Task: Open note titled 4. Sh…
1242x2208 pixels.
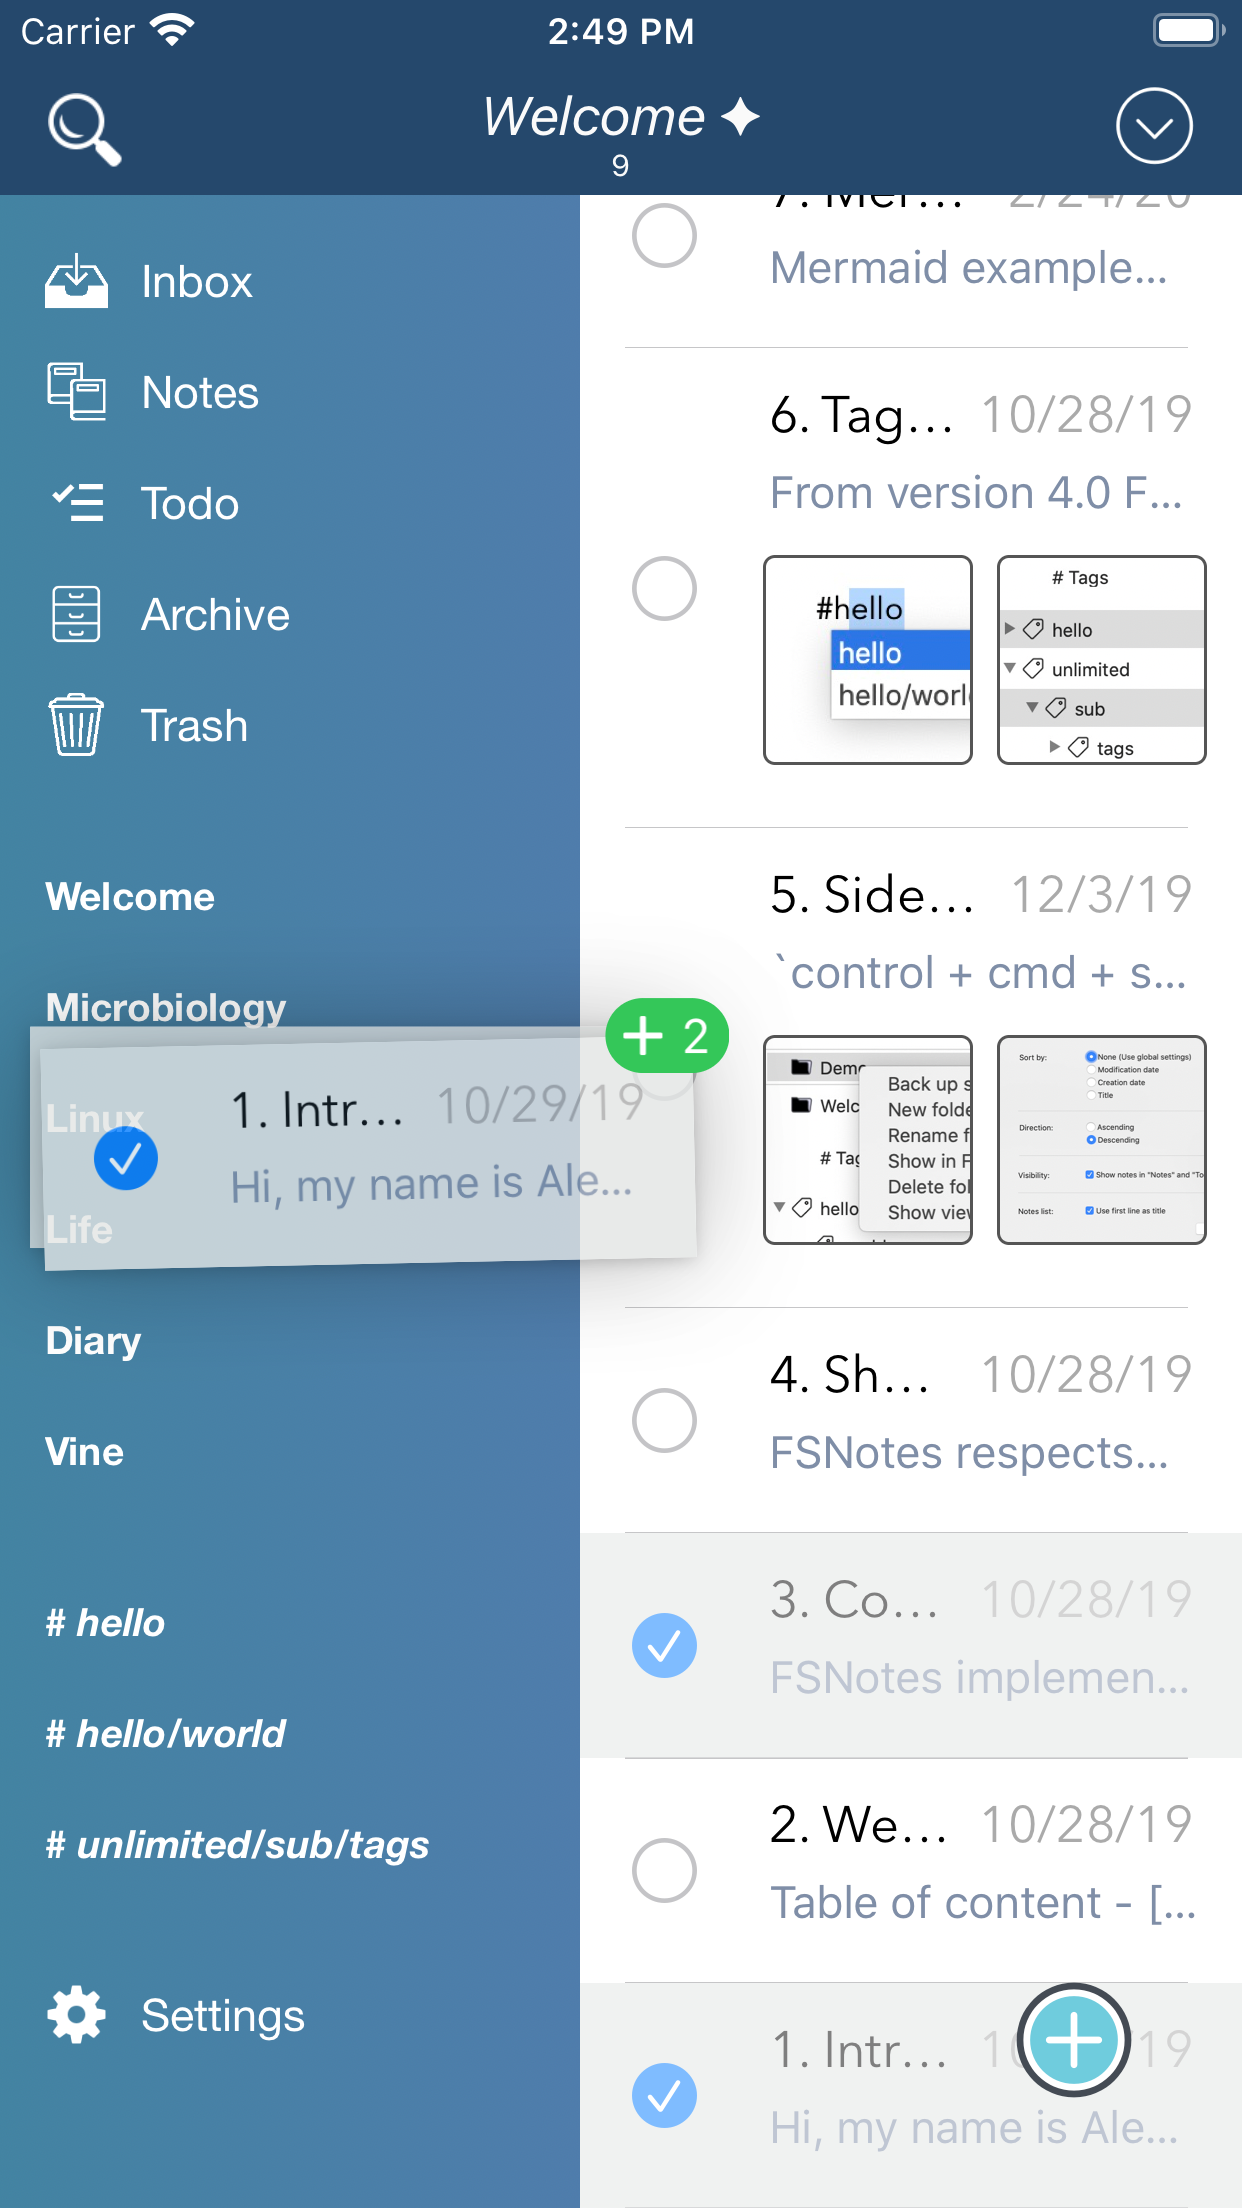Action: point(850,1375)
